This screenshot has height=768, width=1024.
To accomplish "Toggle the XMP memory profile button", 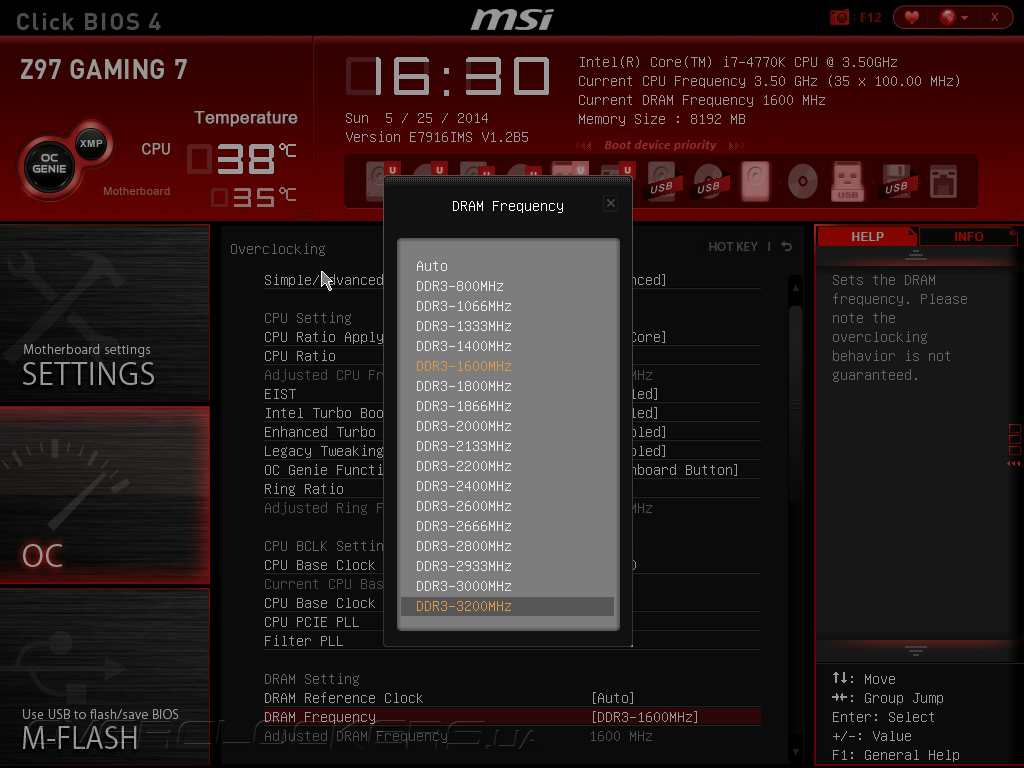I will coord(91,143).
